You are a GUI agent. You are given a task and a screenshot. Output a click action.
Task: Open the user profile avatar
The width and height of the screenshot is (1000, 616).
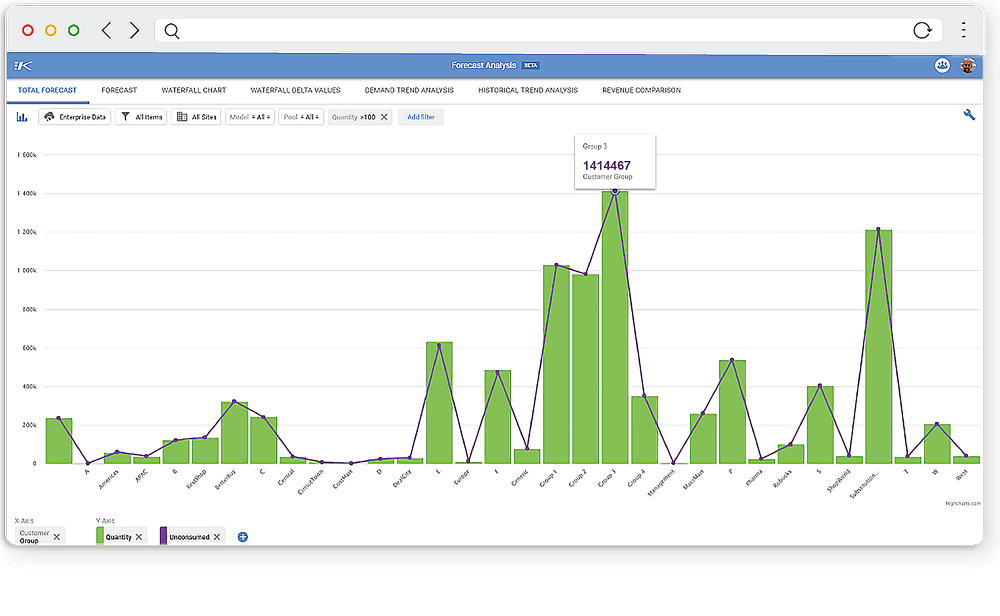(x=967, y=65)
